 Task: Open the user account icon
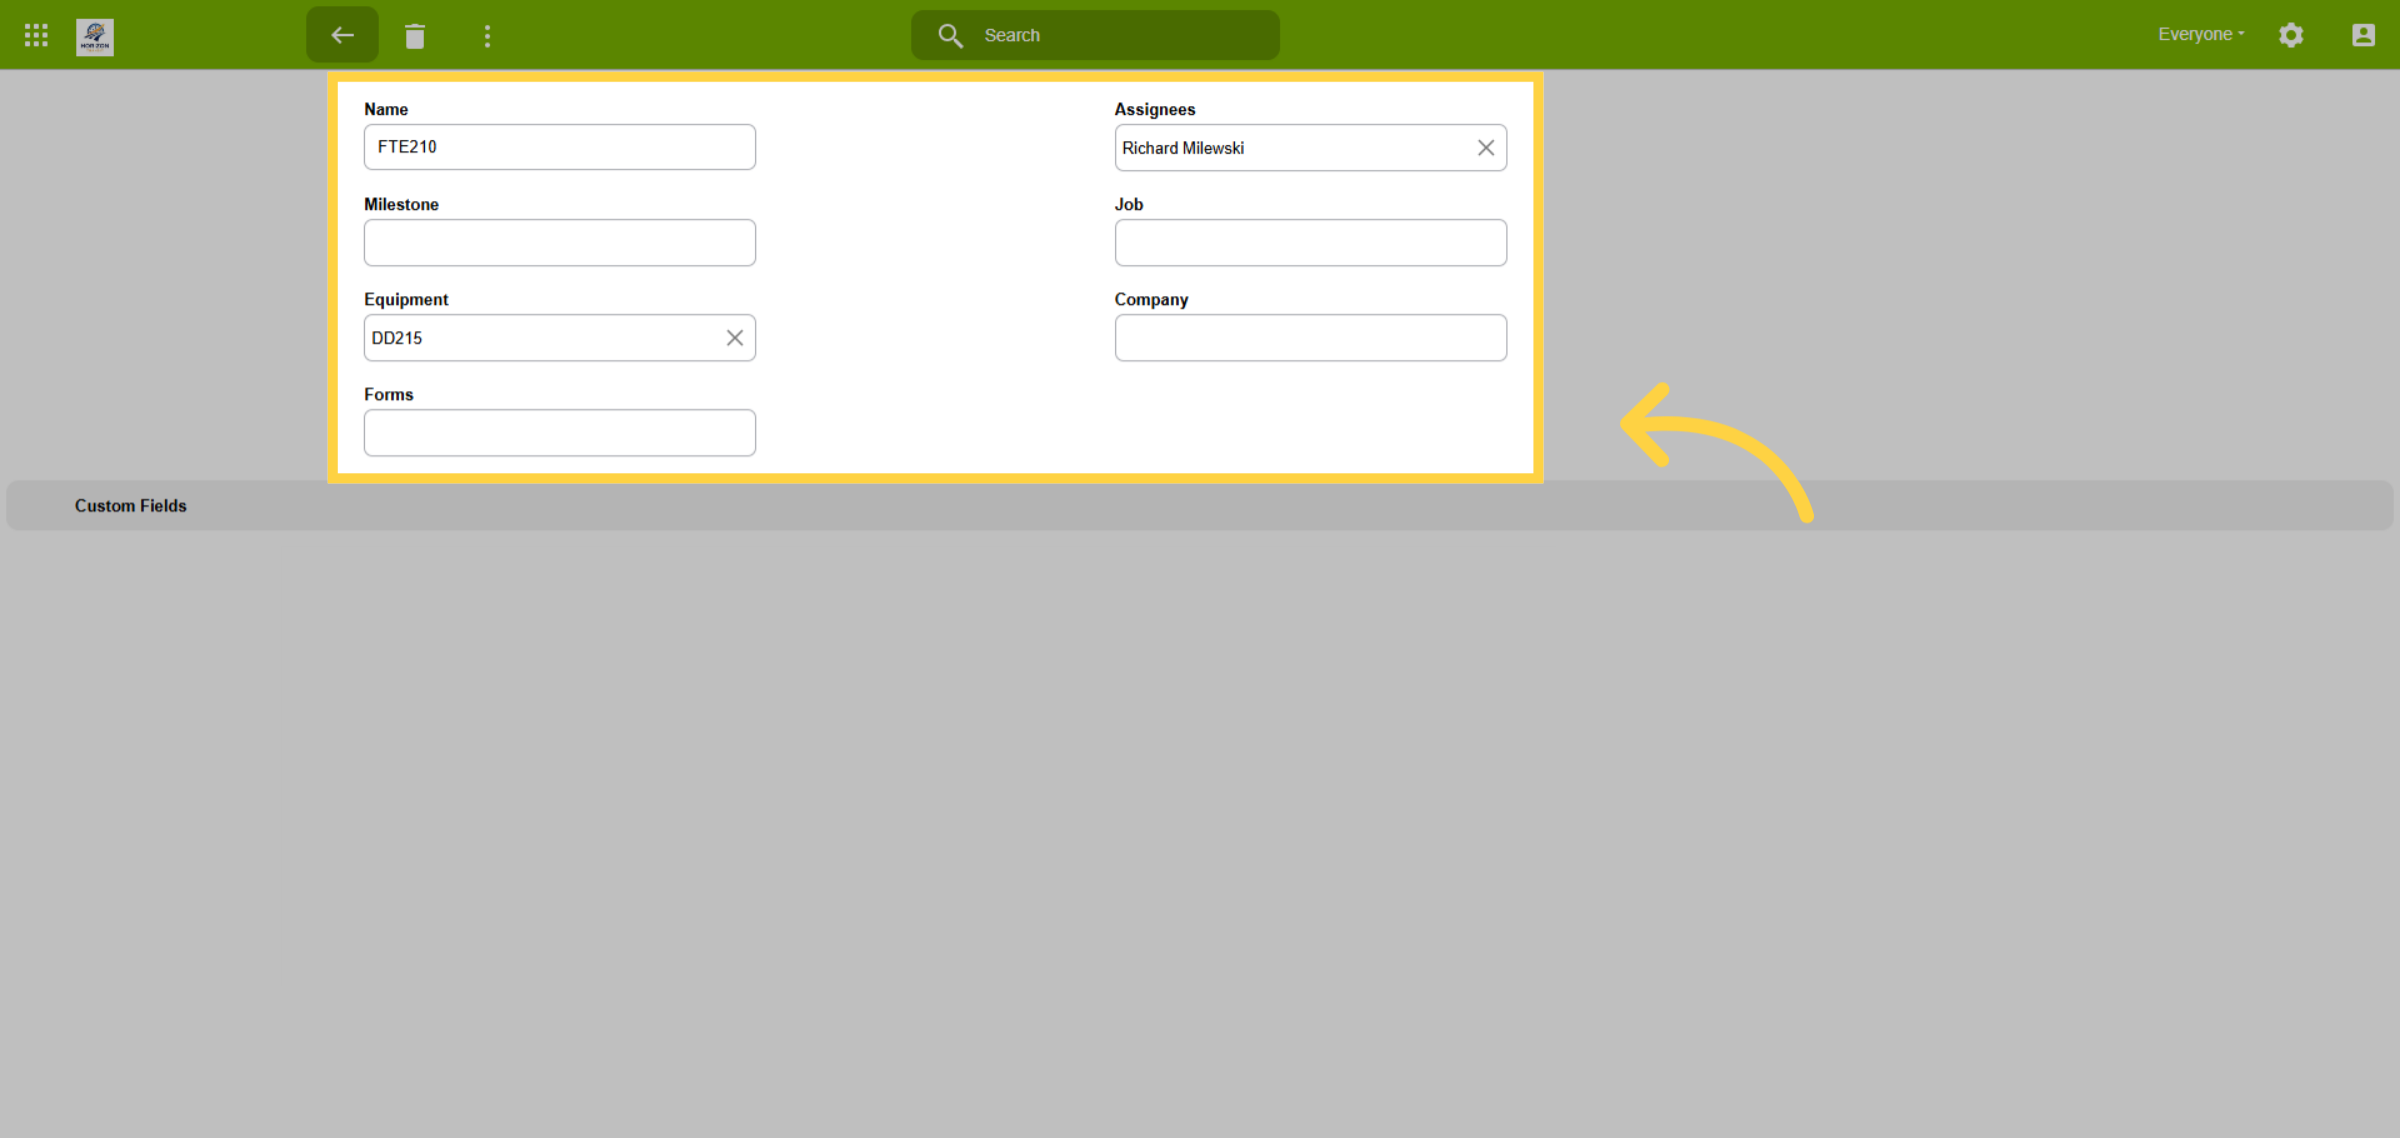pos(2363,35)
